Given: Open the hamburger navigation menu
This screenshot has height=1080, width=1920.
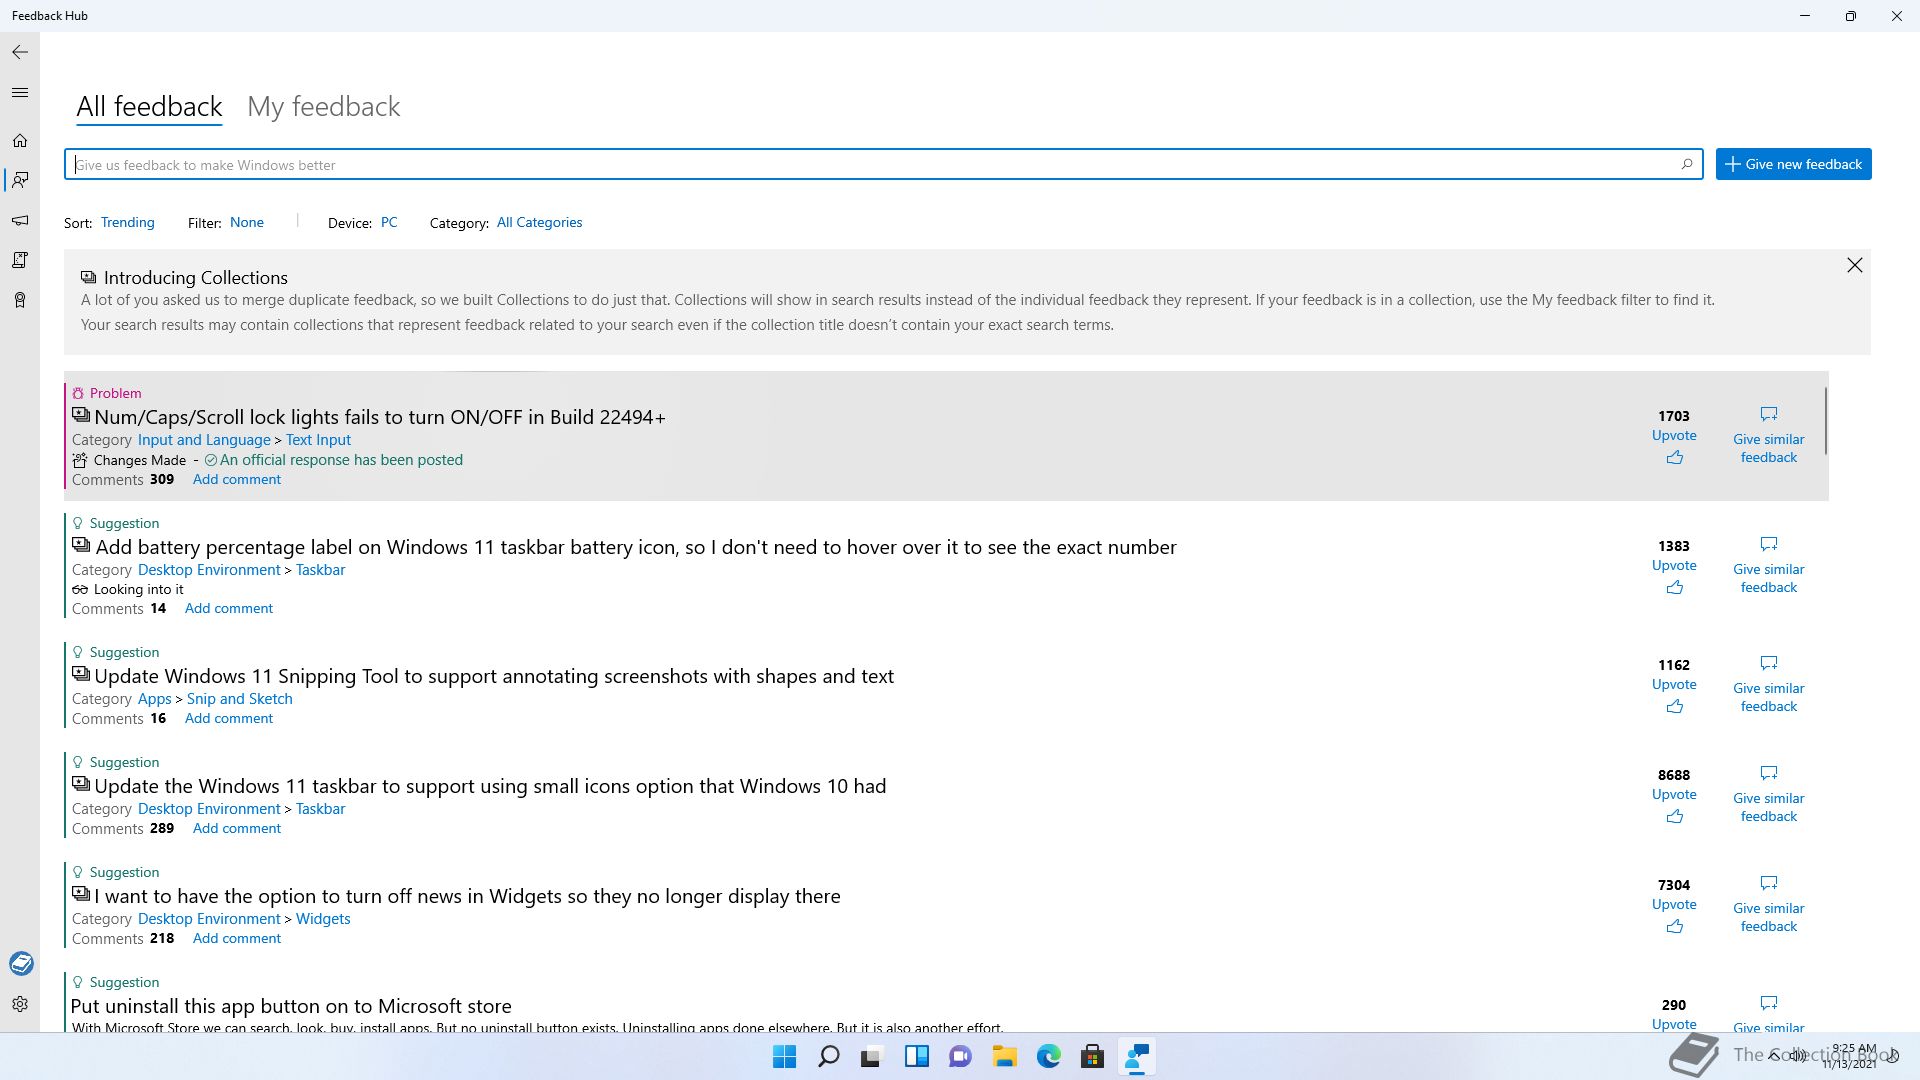Looking at the screenshot, I should [20, 93].
